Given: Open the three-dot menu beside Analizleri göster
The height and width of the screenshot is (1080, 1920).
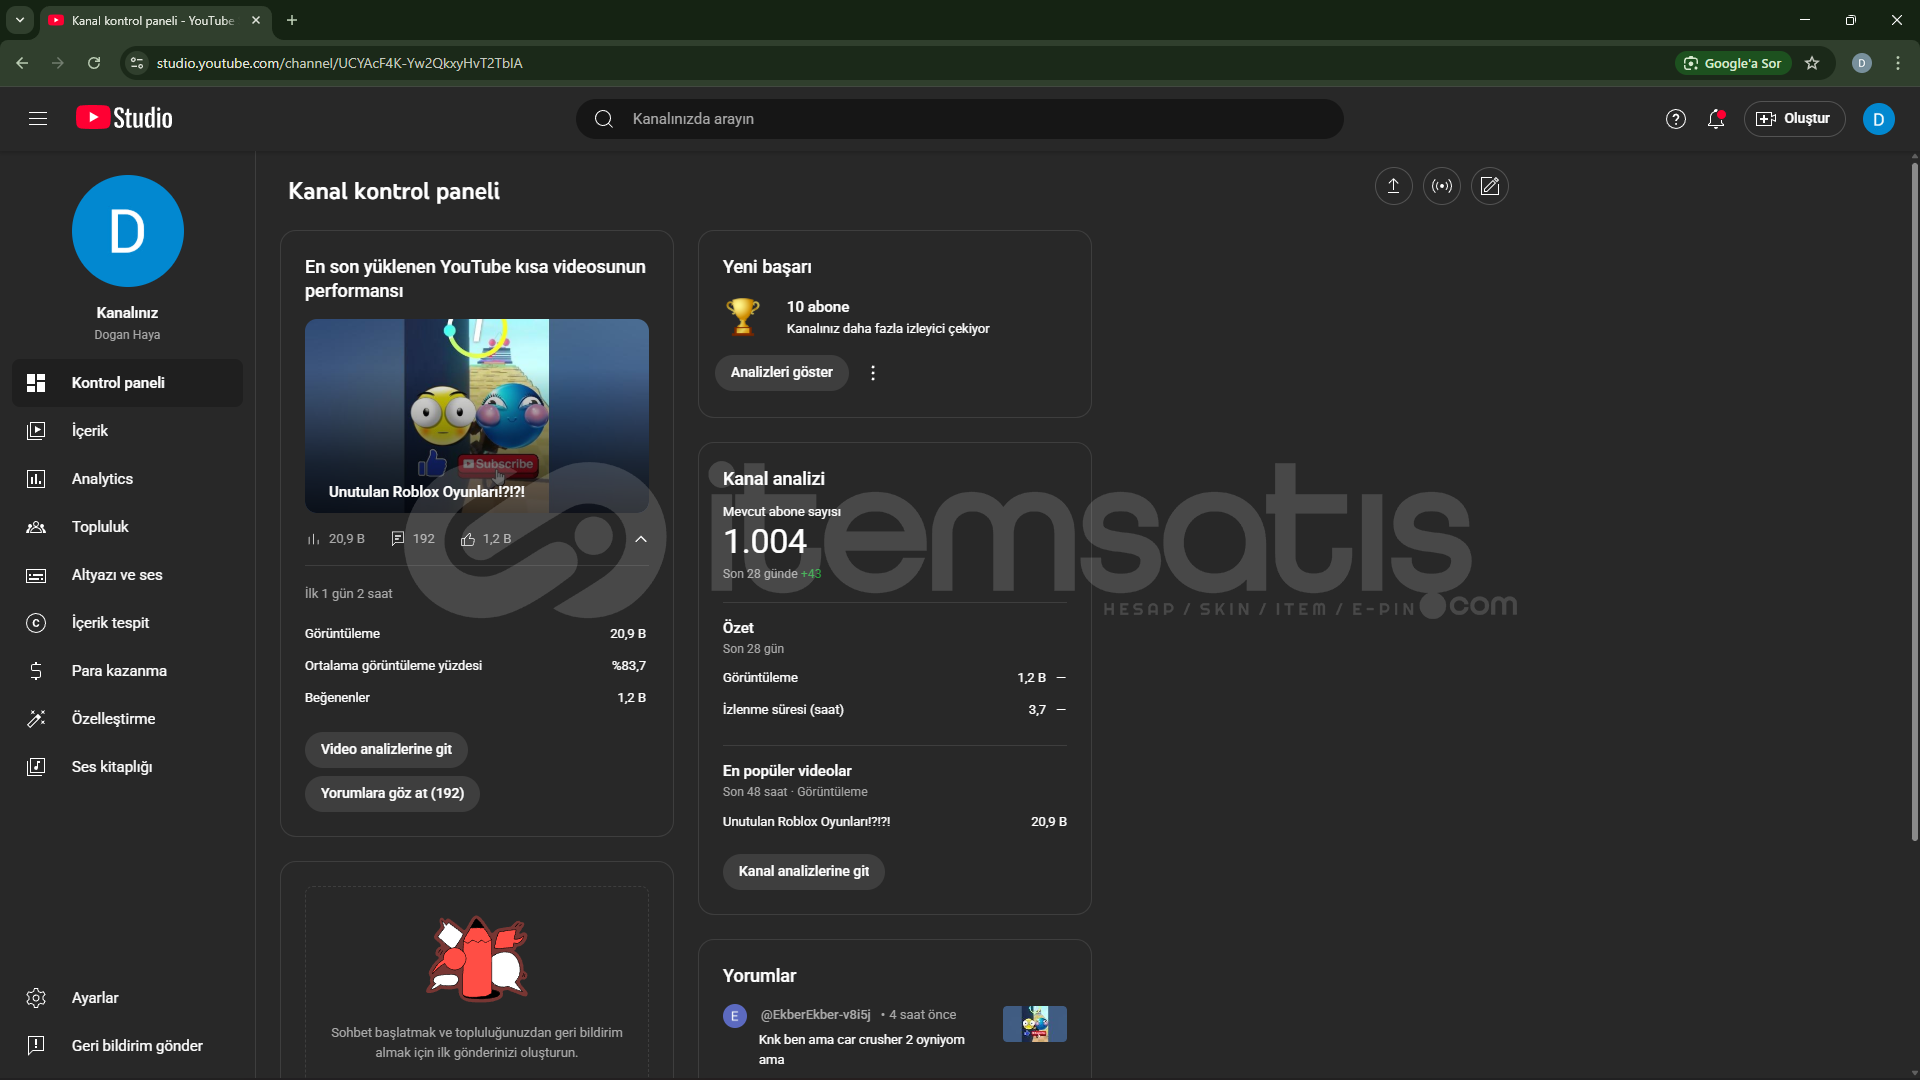Looking at the screenshot, I should click(x=873, y=373).
